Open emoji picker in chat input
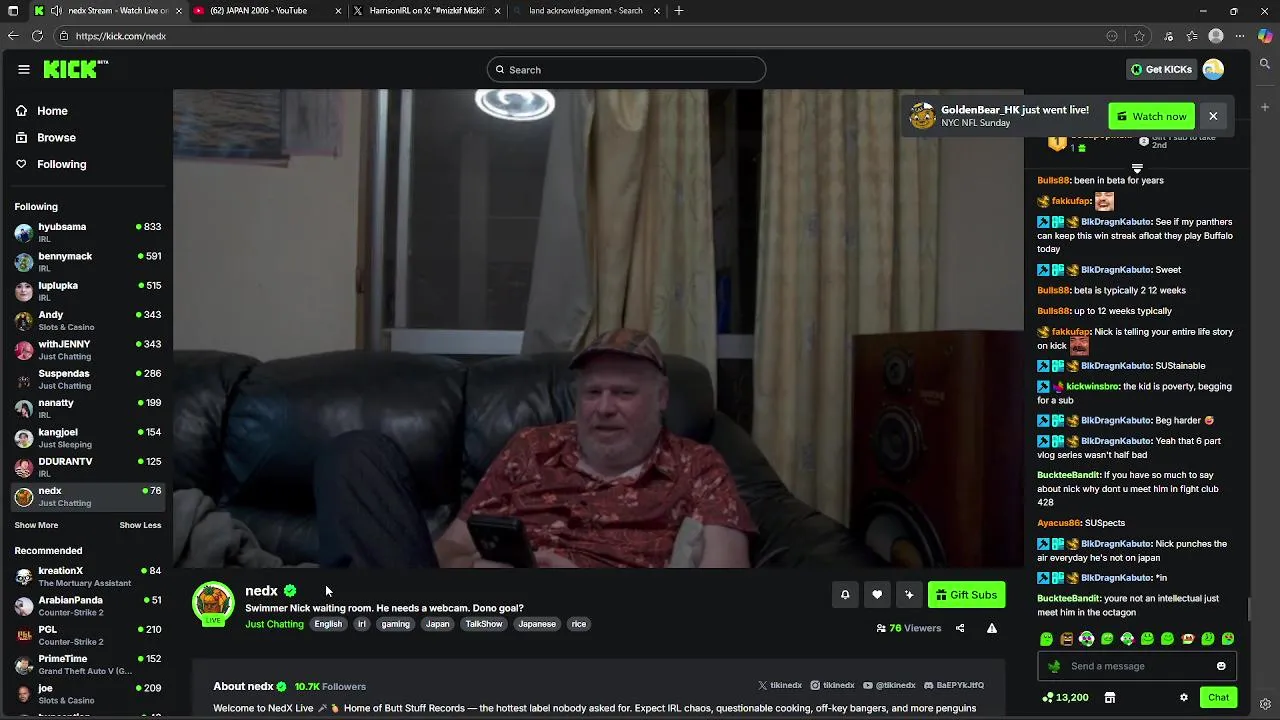 click(1221, 666)
